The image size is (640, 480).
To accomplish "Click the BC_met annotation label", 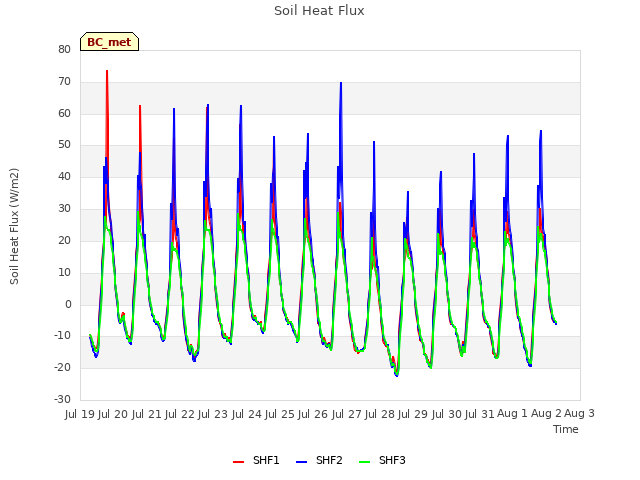I will tap(109, 42).
